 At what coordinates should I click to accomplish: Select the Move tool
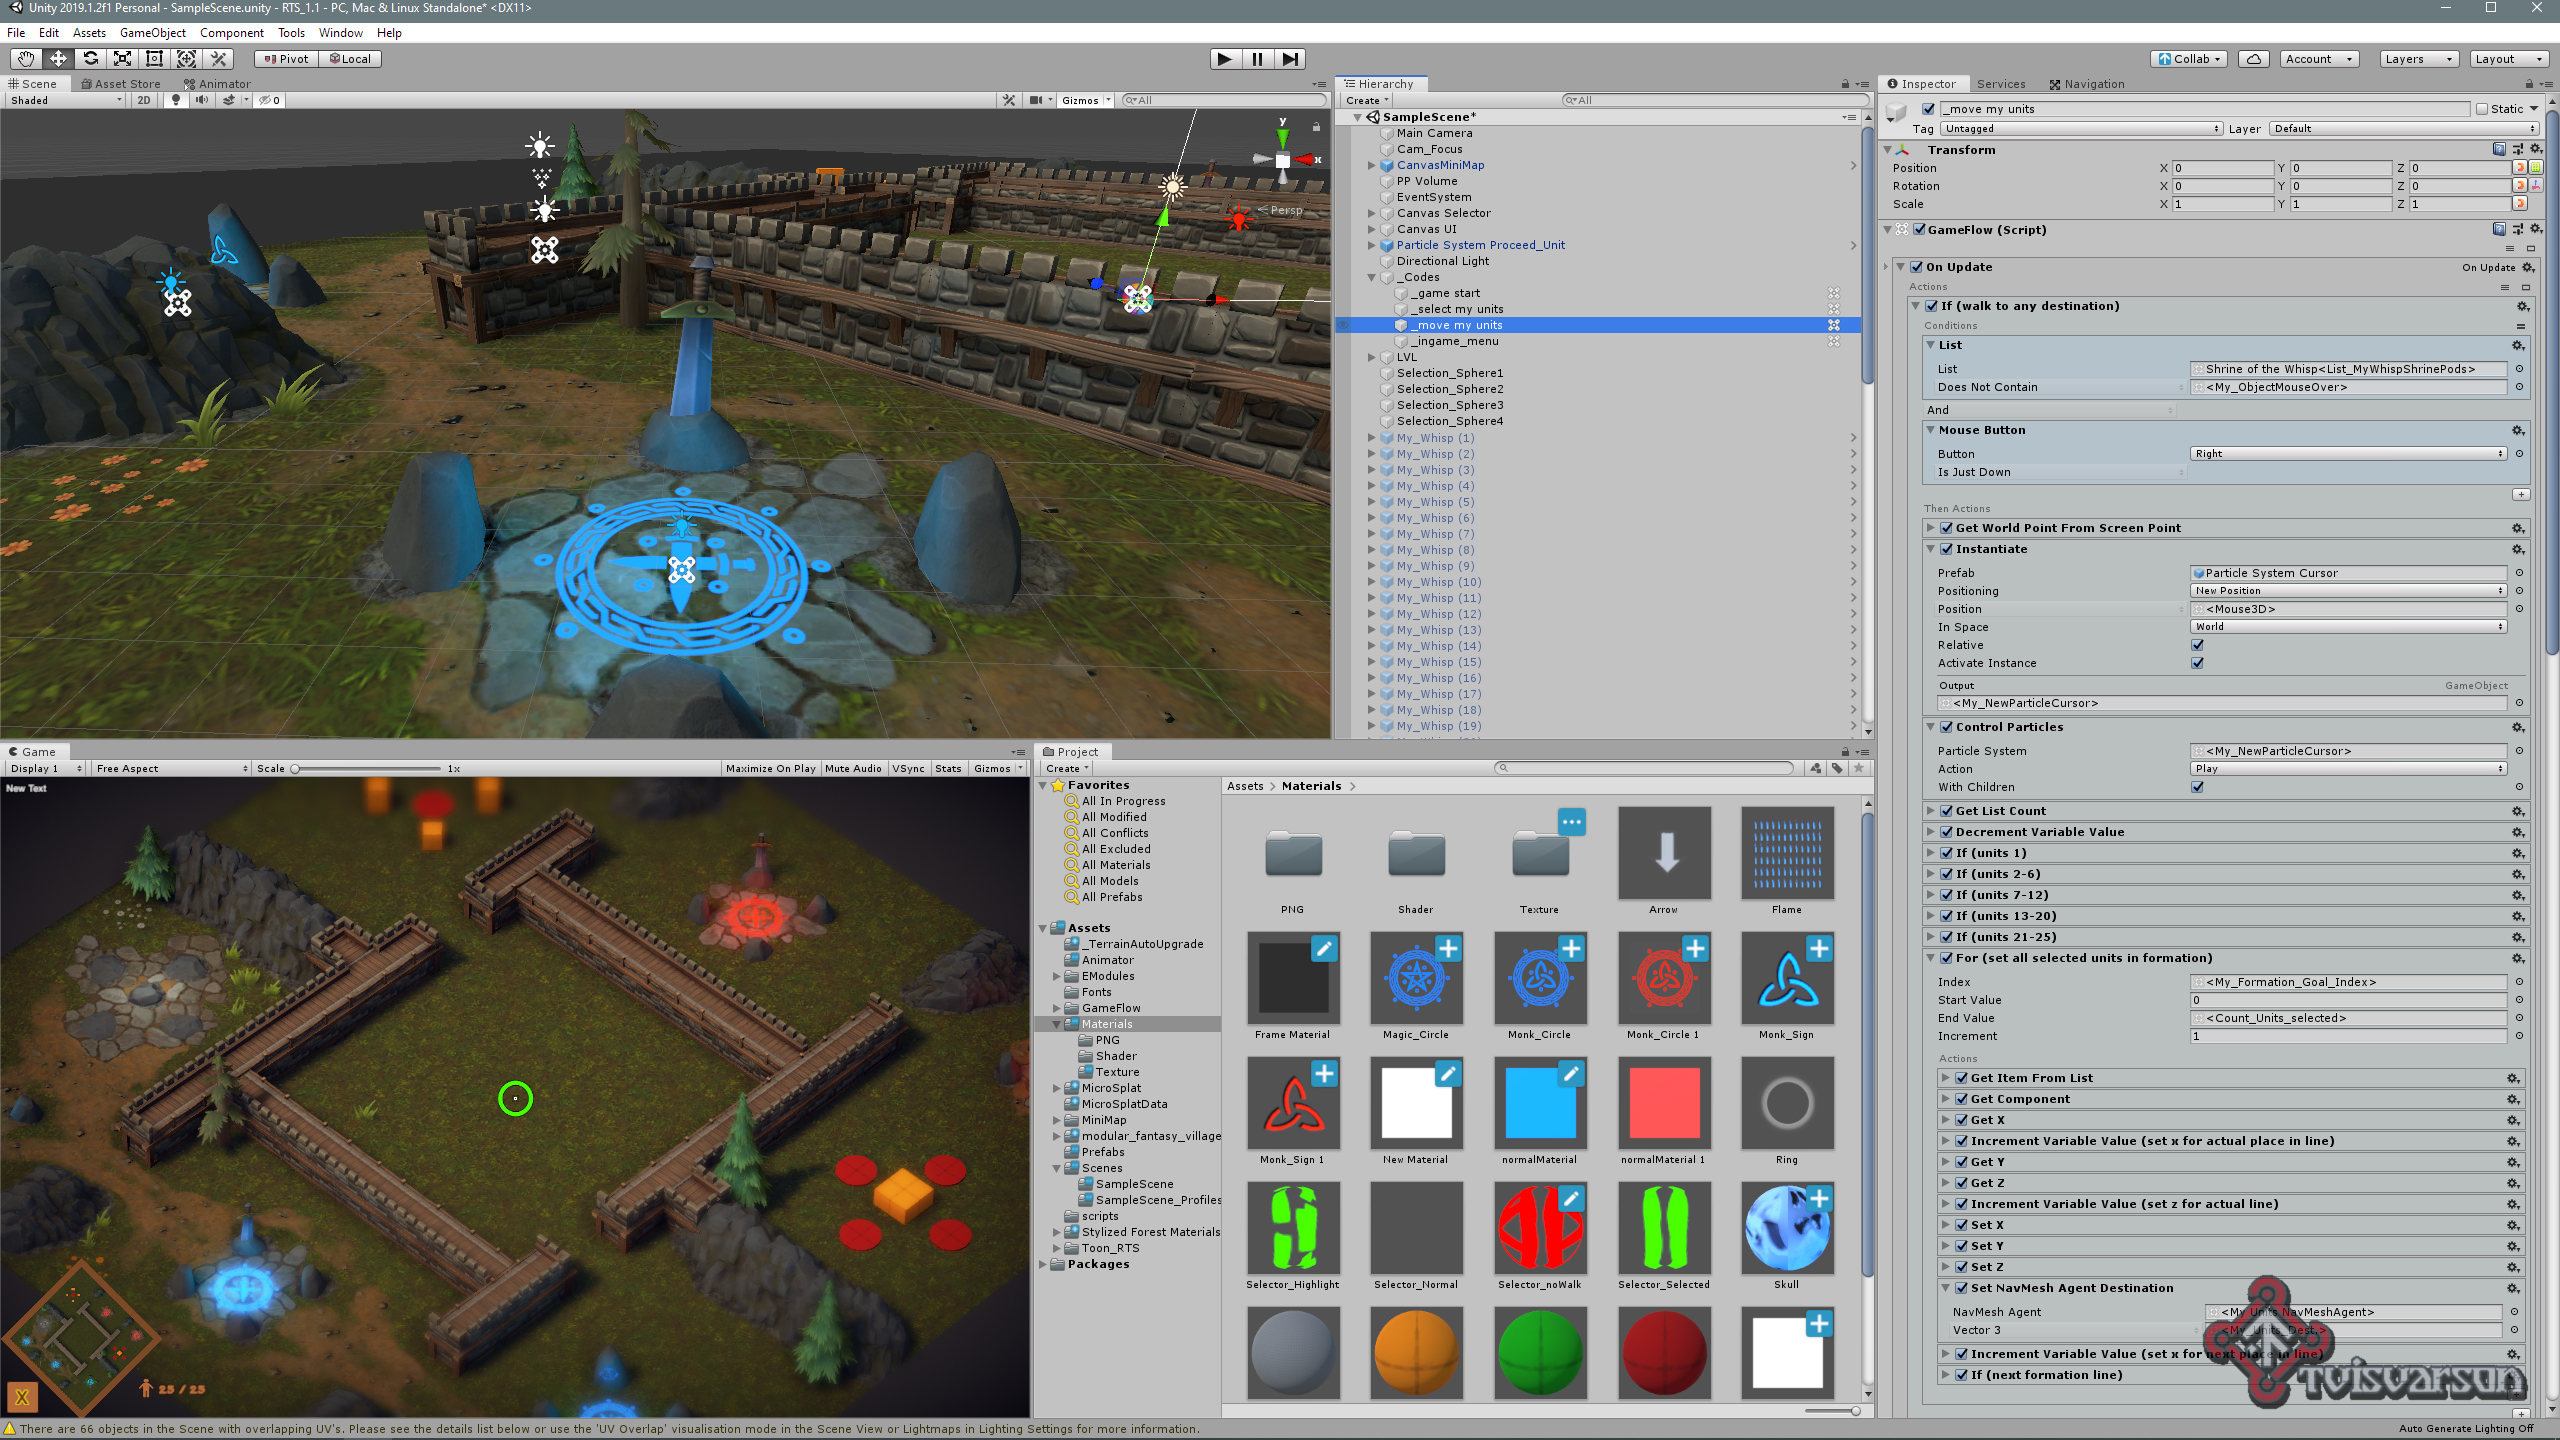(58, 59)
